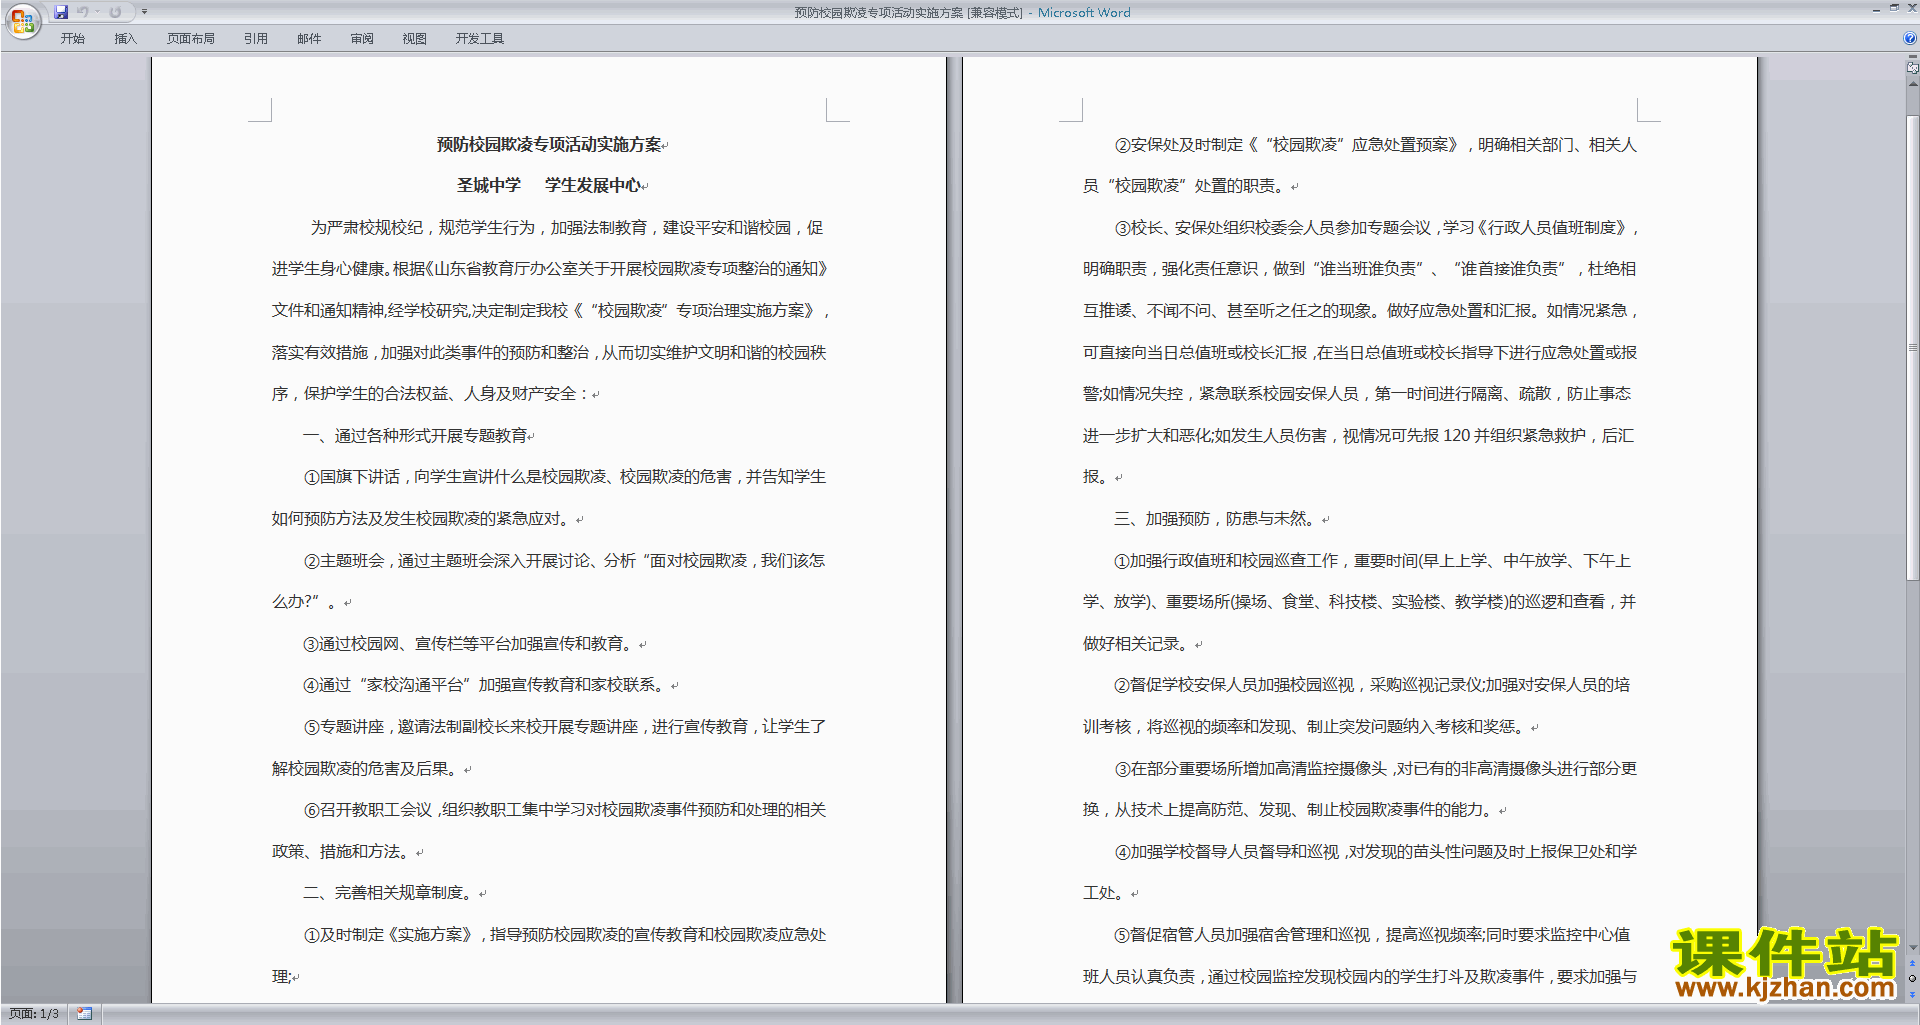Click the vertical scrollbar down arrow
This screenshot has height=1025, width=1920.
click(1912, 947)
